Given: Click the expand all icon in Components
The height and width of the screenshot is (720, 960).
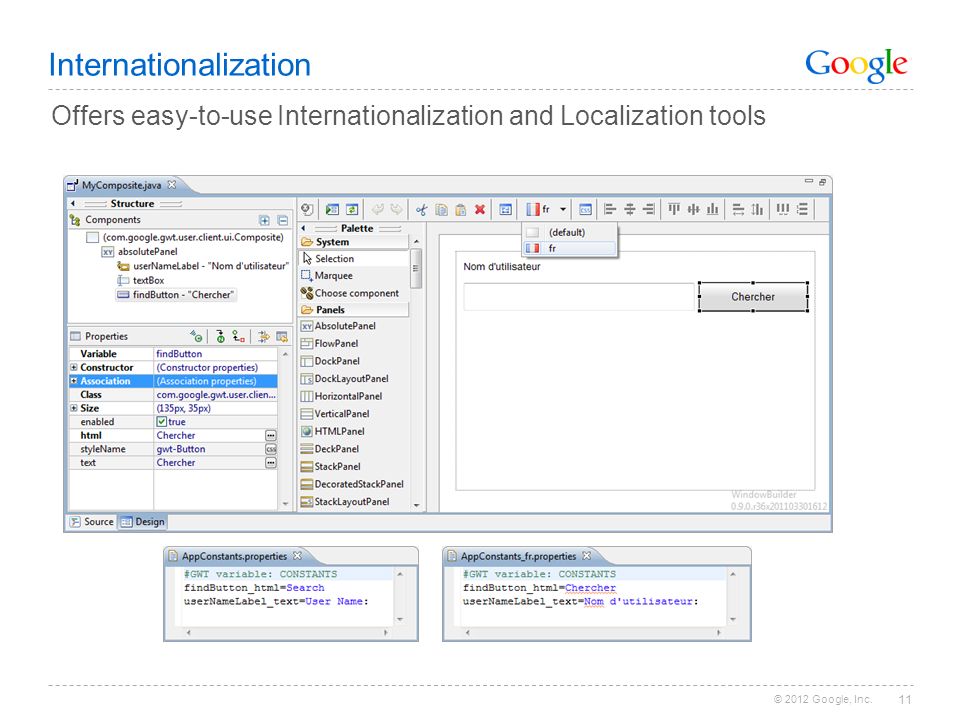Looking at the screenshot, I should [264, 220].
